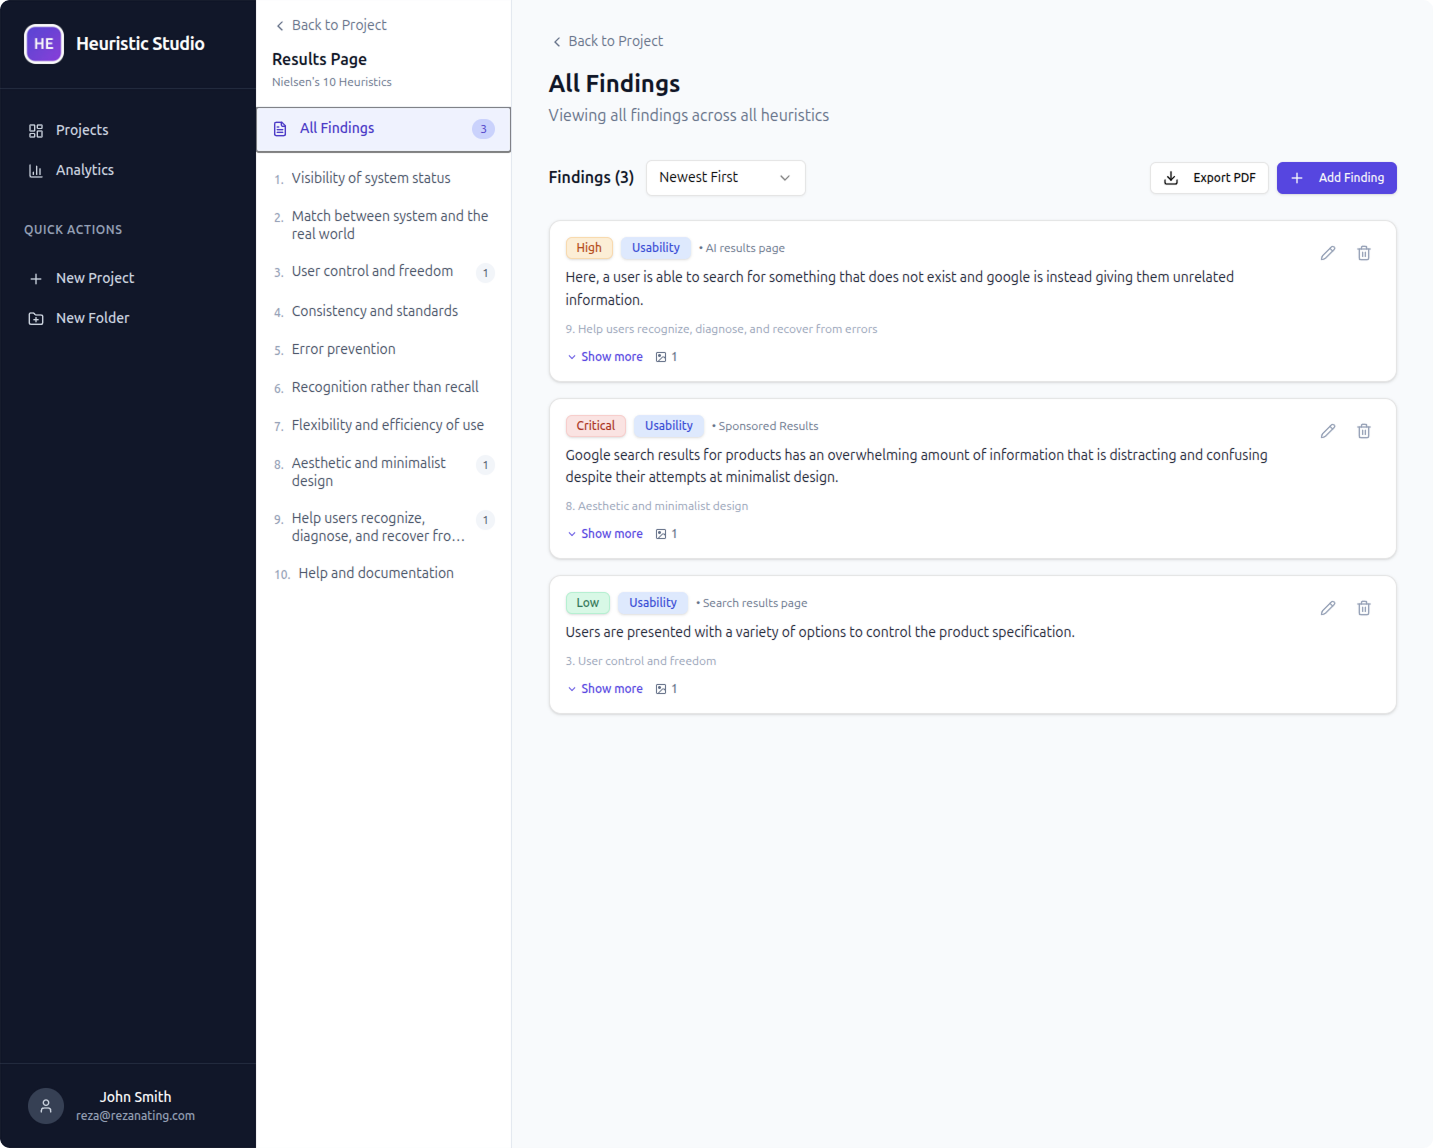Open the John Smith user avatar

pos(45,1106)
